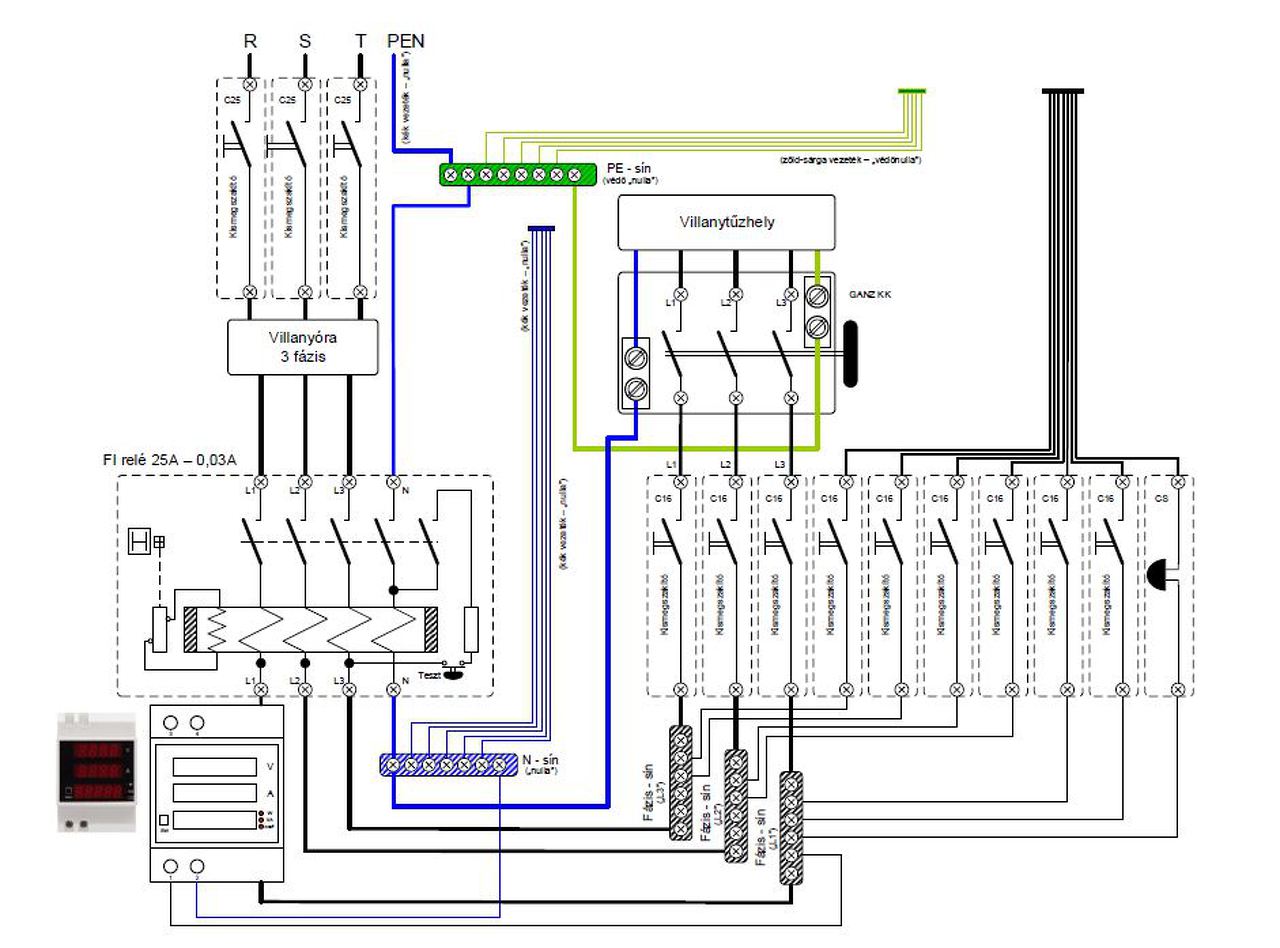Click the Teszt push-button on the FI relay
The width and height of the screenshot is (1280, 948).
[452, 673]
